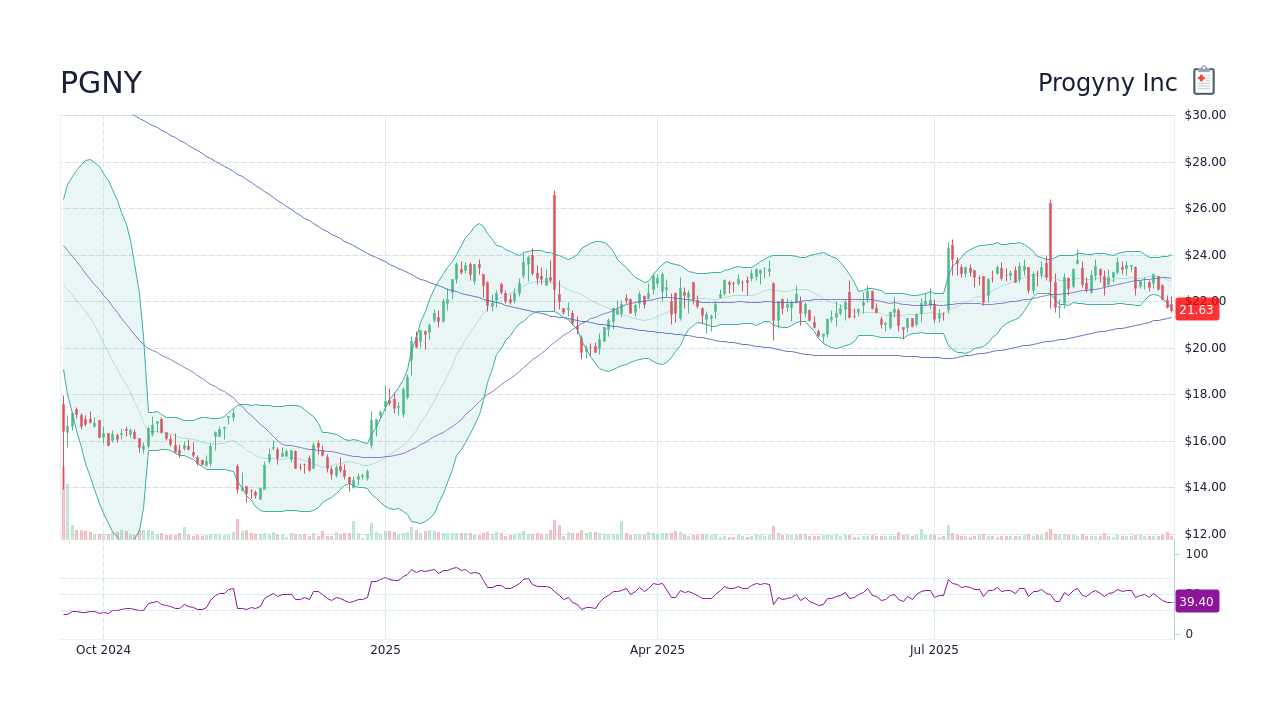Expand the Oct 2024 axis label section

pyautogui.click(x=103, y=649)
